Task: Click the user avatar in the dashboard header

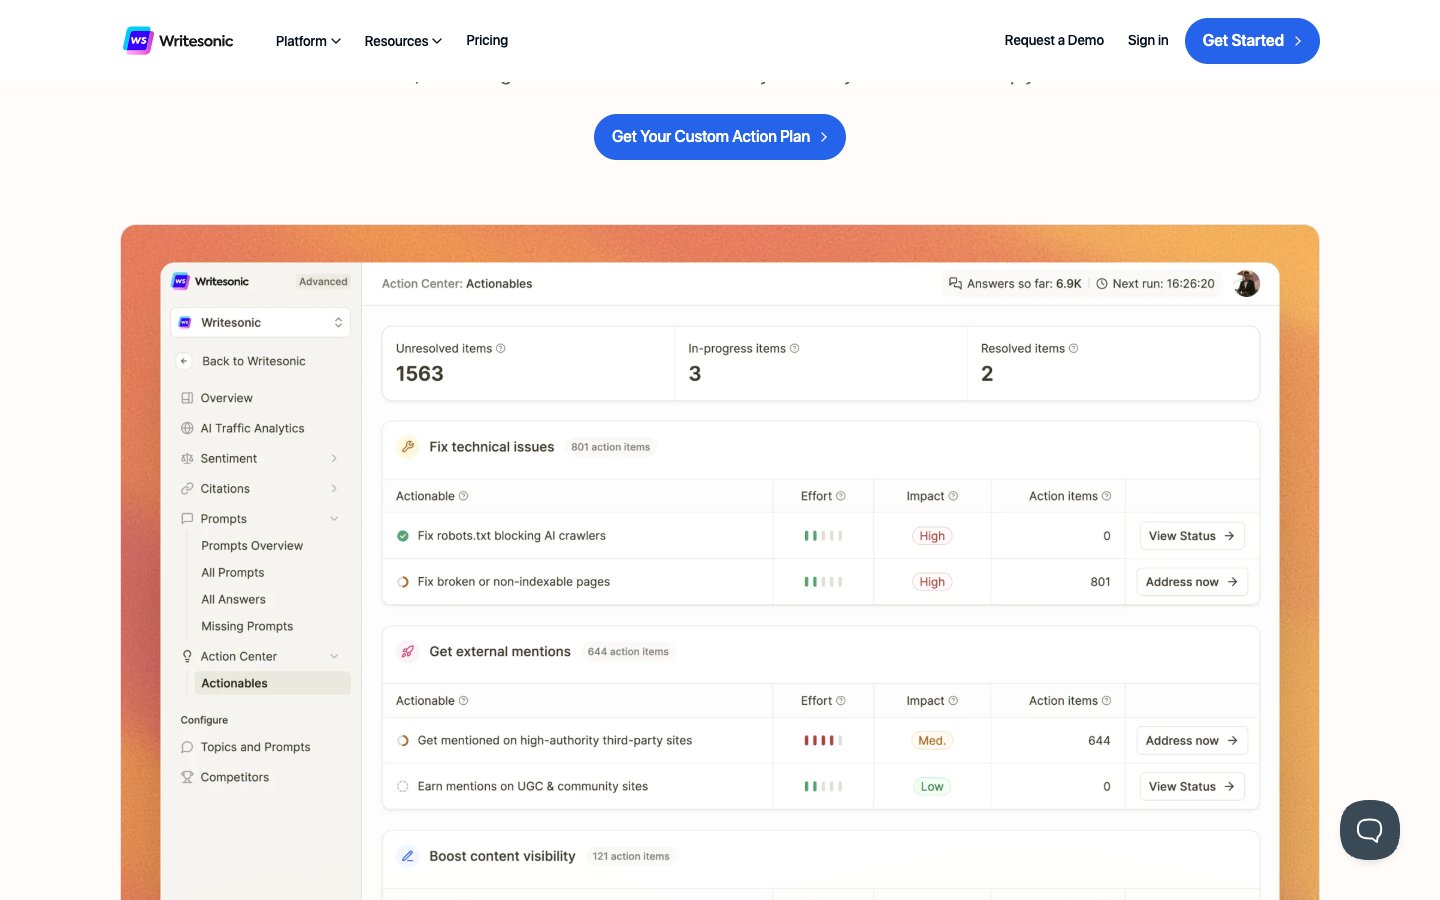Action: click(x=1246, y=284)
